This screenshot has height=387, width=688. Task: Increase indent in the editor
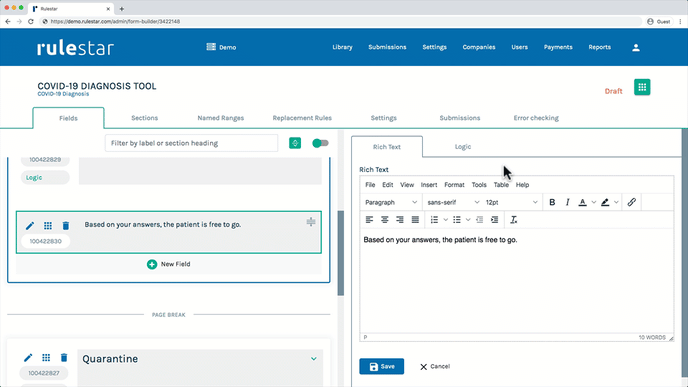494,220
